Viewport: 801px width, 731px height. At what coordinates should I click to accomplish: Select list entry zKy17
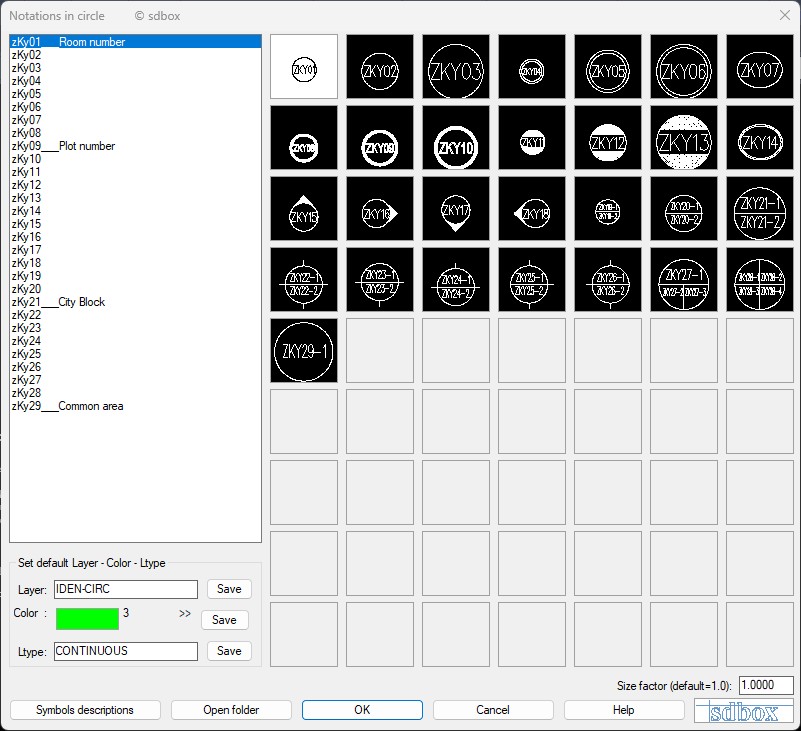[135, 250]
